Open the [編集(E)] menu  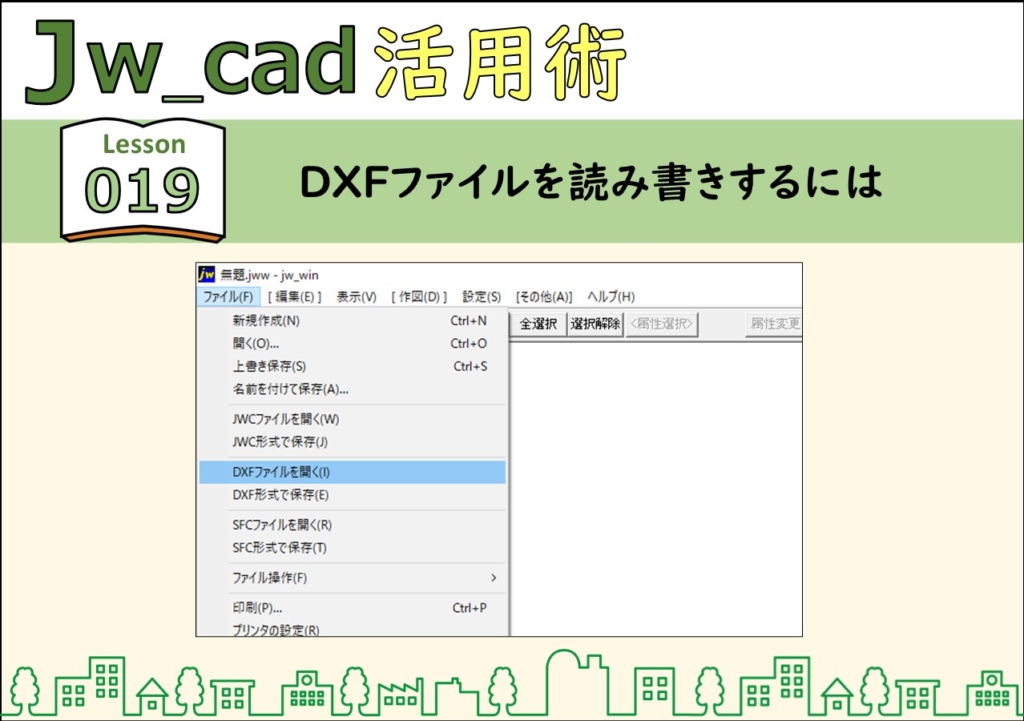295,296
